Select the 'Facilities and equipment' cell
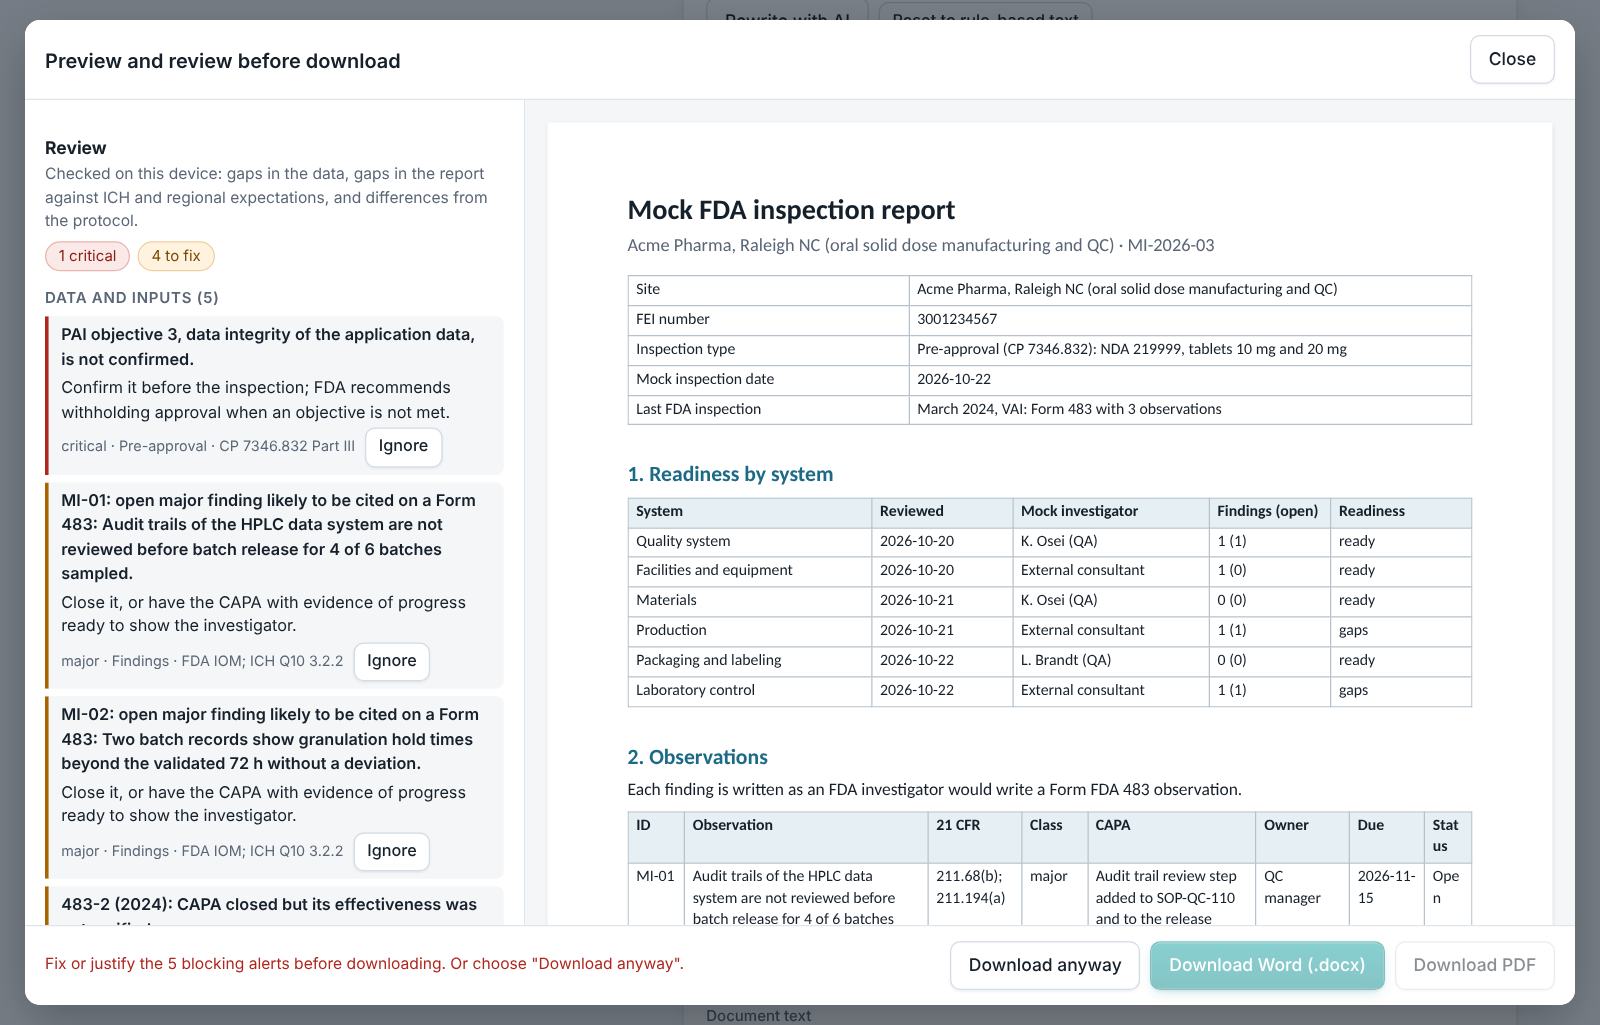 pyautogui.click(x=750, y=570)
